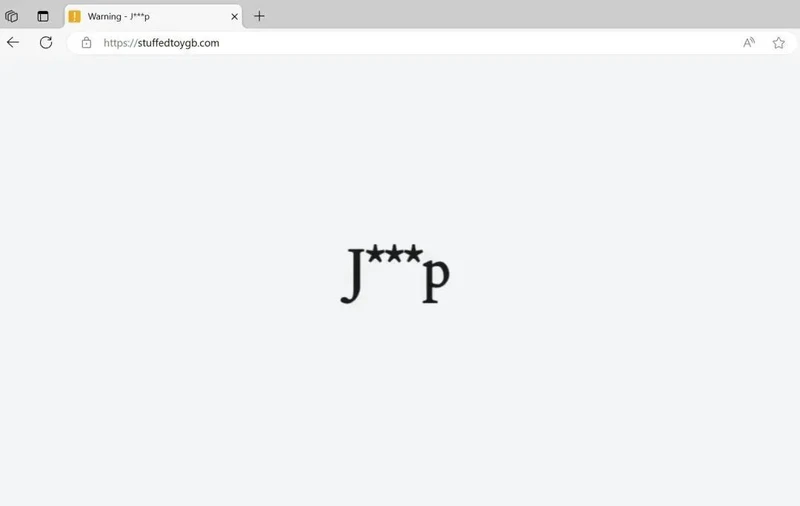This screenshot has height=506, width=800.
Task: Activate the Read aloud icon
Action: (748, 43)
